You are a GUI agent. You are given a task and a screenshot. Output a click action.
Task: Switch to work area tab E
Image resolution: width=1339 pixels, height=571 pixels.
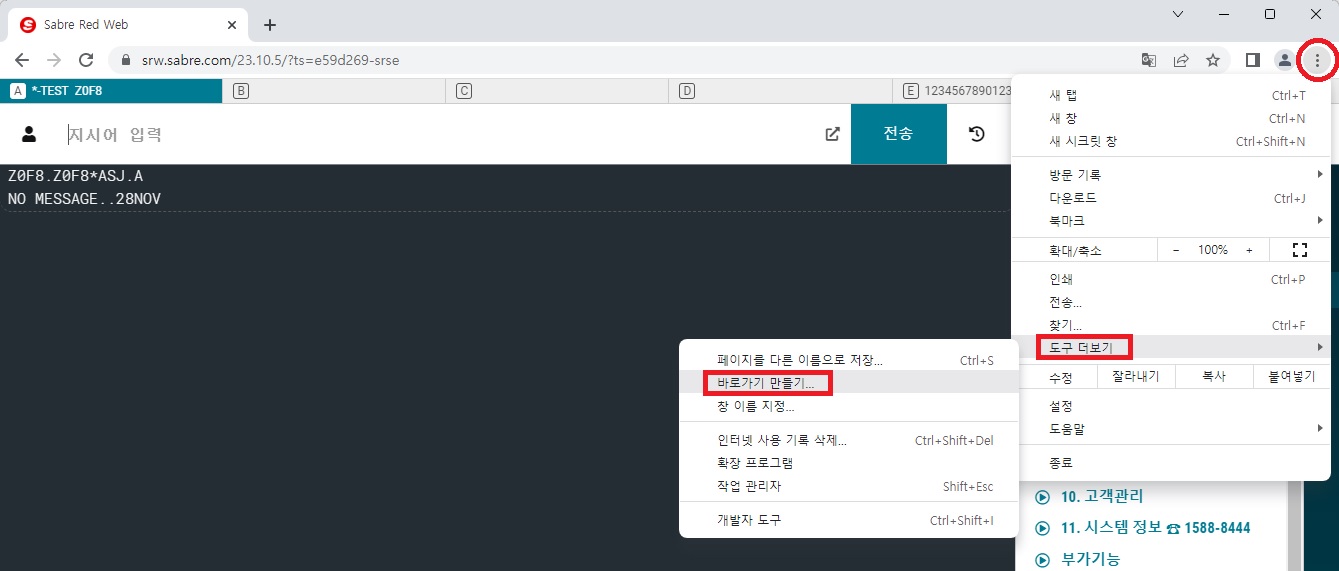coord(952,91)
